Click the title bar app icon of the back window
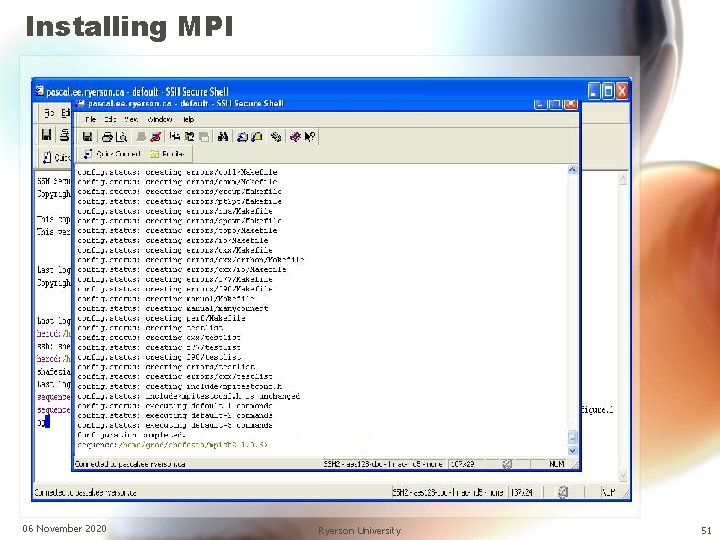This screenshot has height=540, width=720. tap(39, 91)
